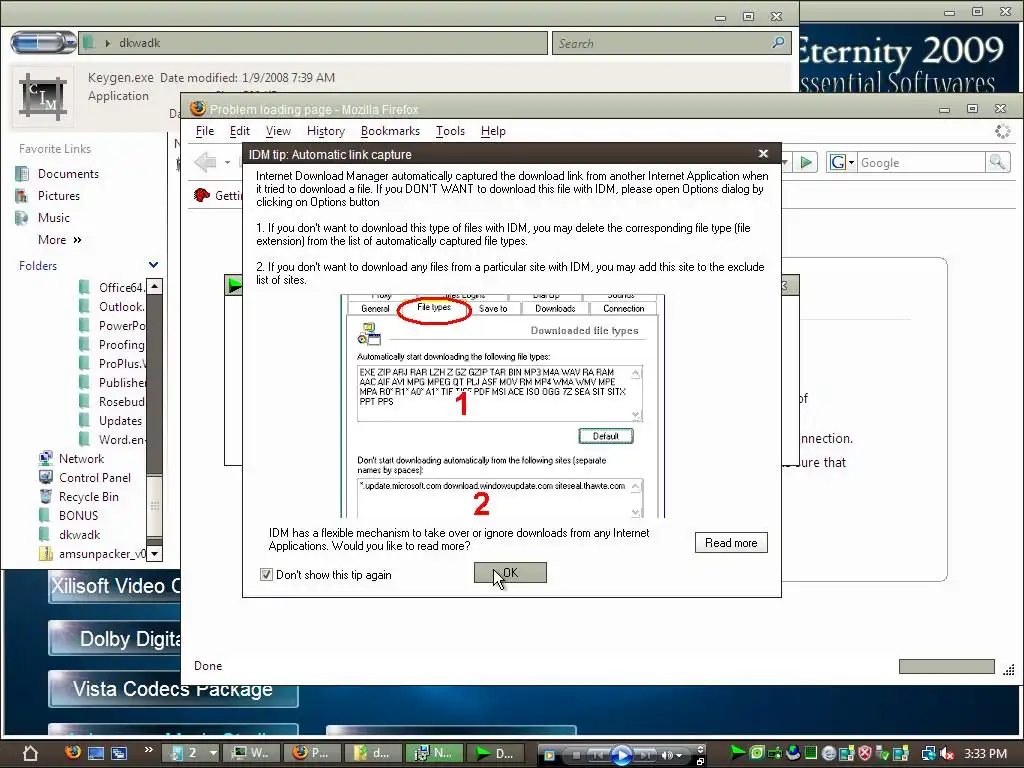
Task: Open the Firefox History menu
Action: 326,131
